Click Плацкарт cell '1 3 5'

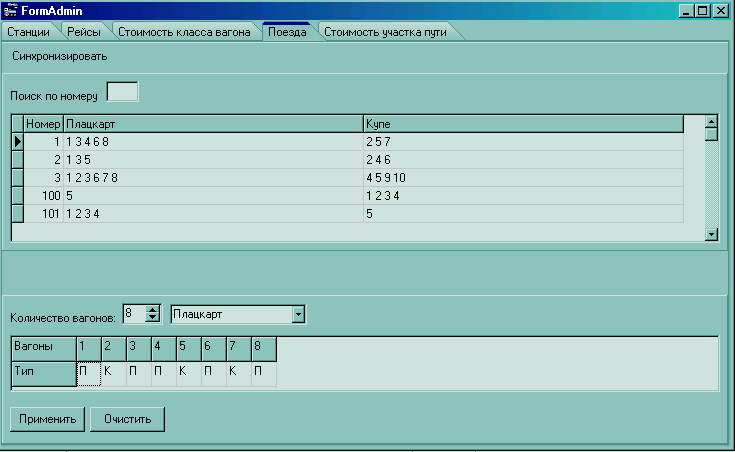[x=213, y=160]
